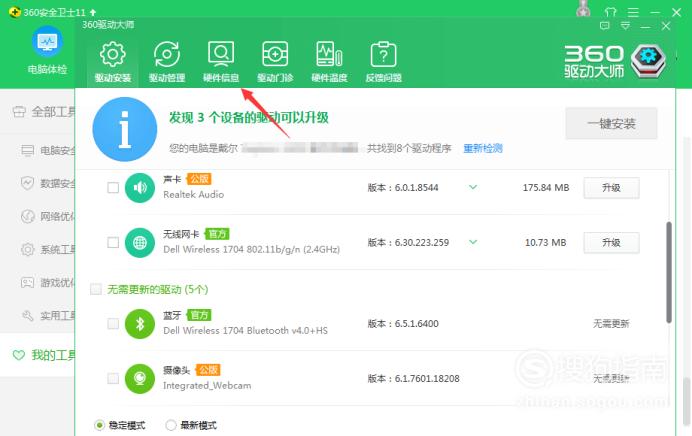This screenshot has width=692, height=436.
Task: Select 全部工具 in the sidebar
Action: tap(44, 112)
